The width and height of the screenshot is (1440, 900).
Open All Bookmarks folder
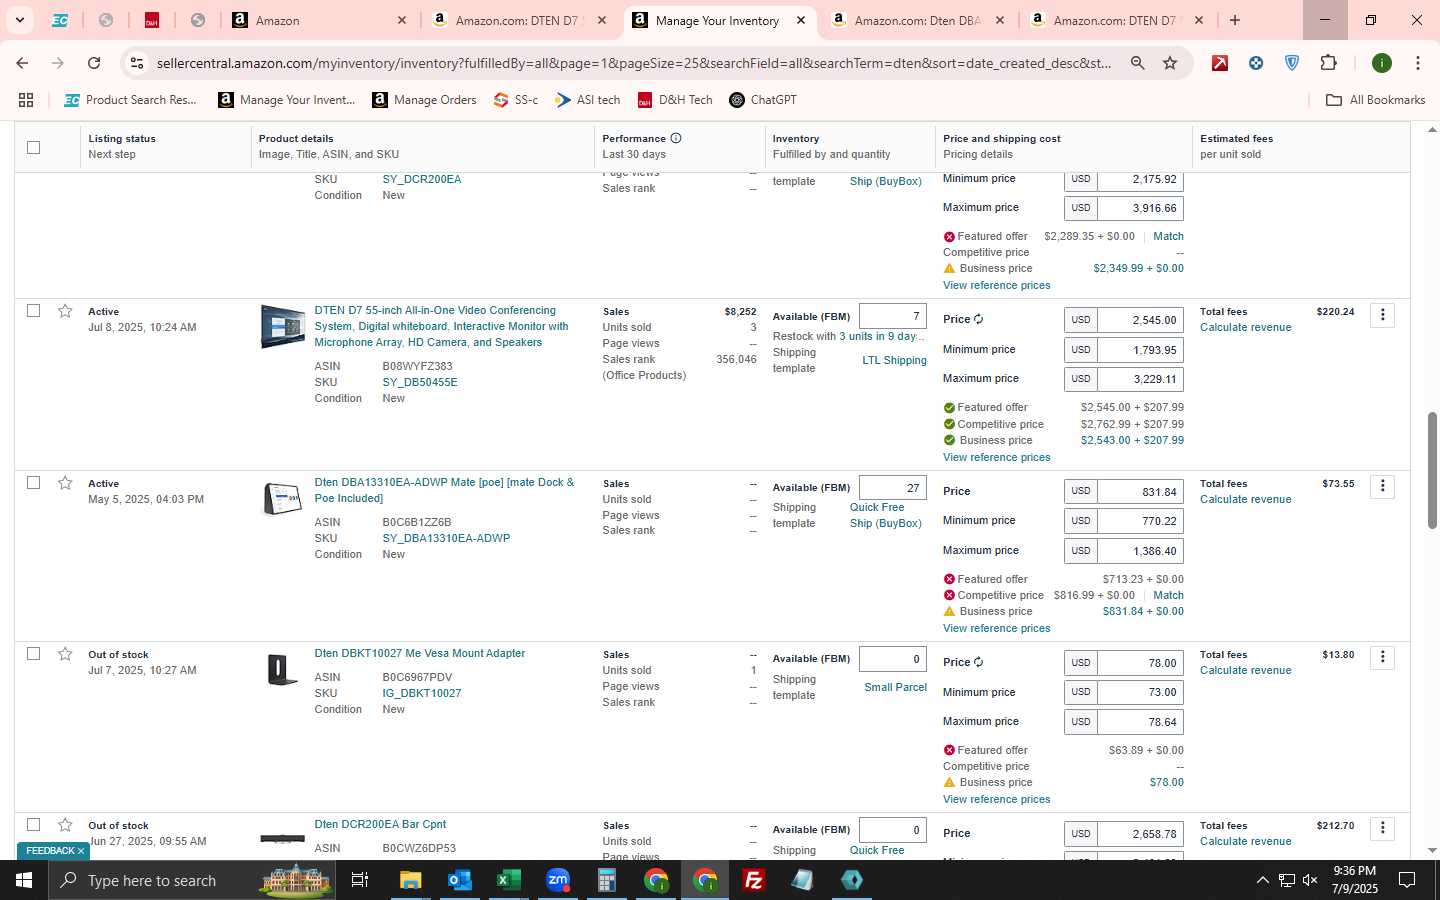click(x=1375, y=100)
